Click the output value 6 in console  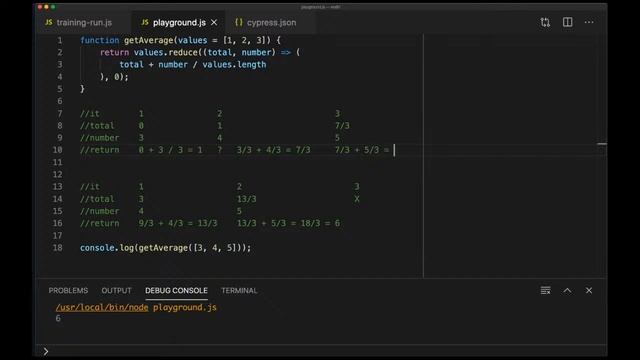click(x=58, y=318)
